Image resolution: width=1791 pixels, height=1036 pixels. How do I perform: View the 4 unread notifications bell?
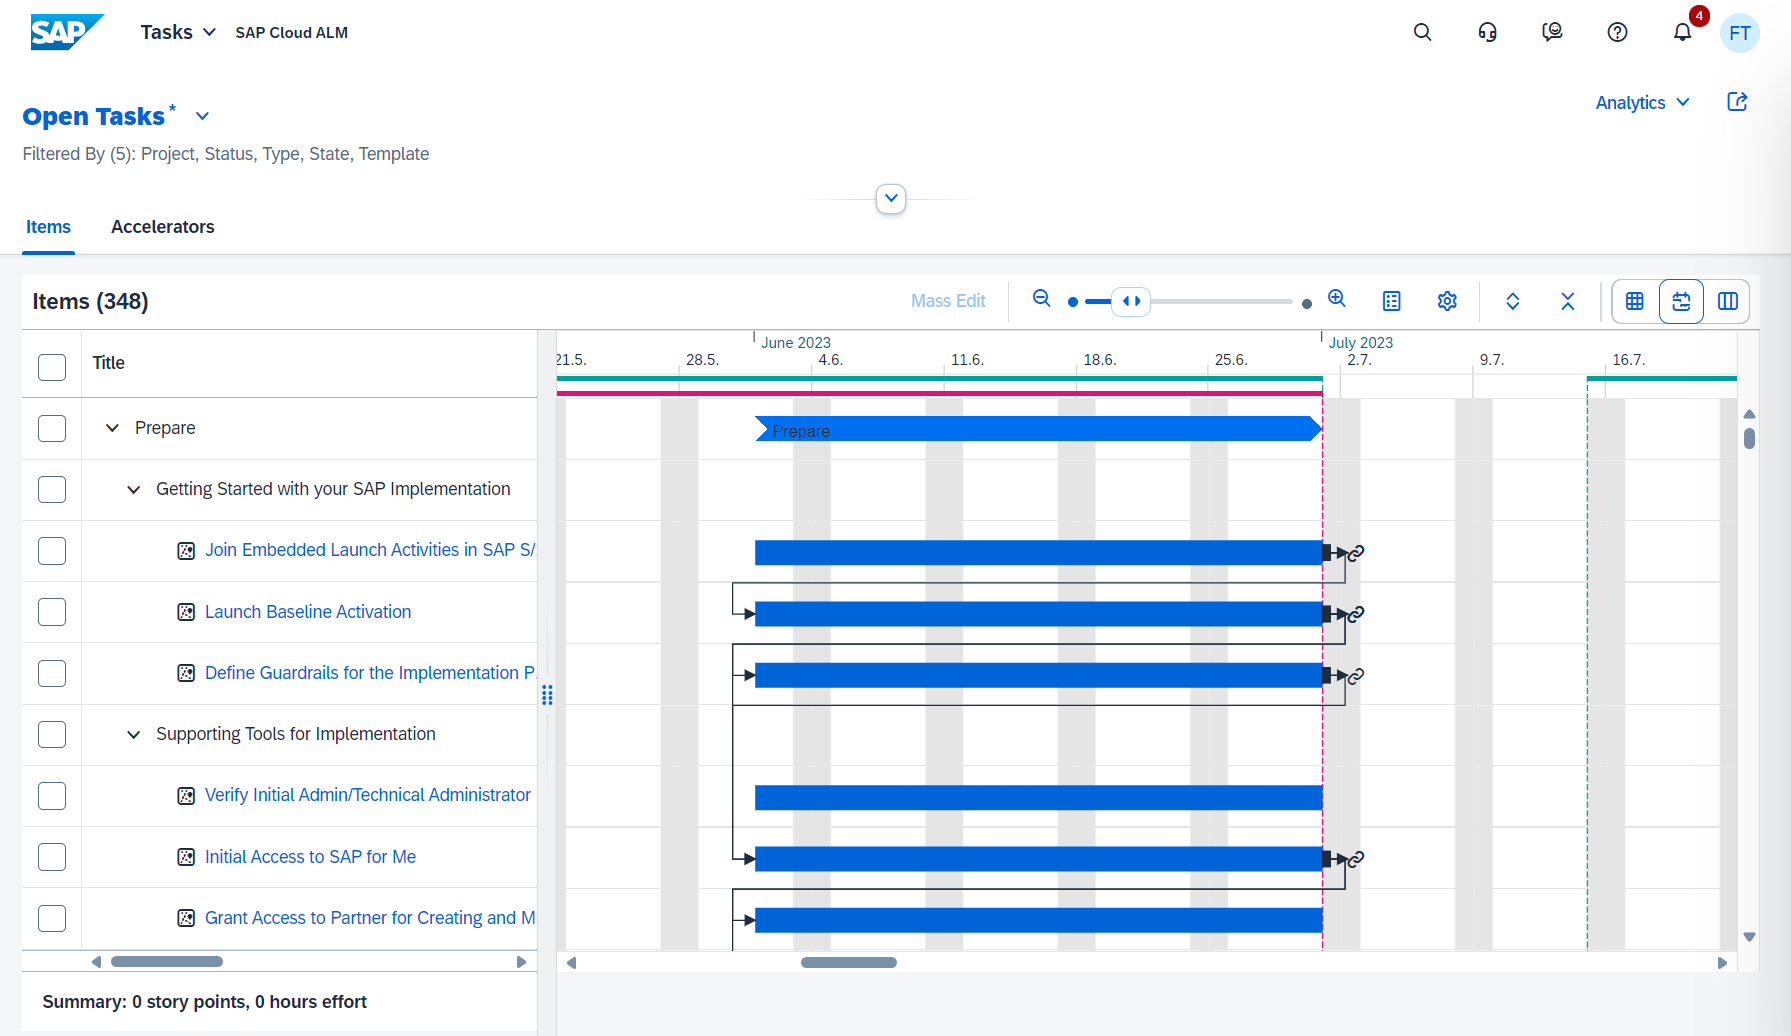coord(1682,32)
